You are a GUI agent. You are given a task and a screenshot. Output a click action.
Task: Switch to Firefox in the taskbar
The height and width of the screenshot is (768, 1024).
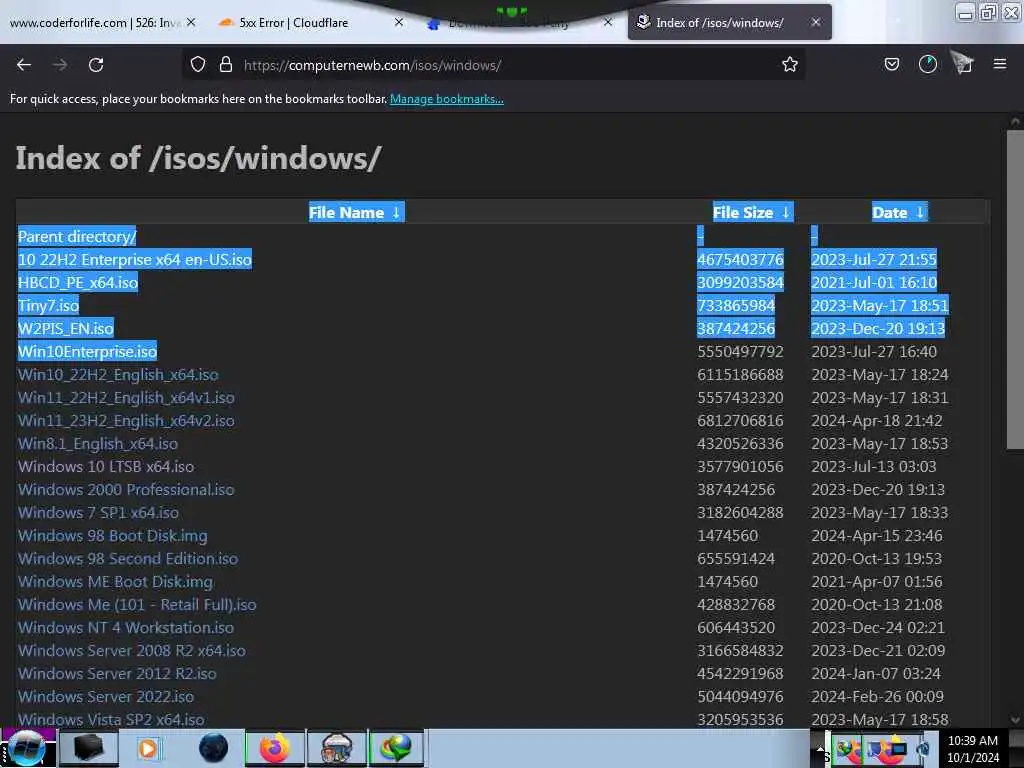pos(275,748)
